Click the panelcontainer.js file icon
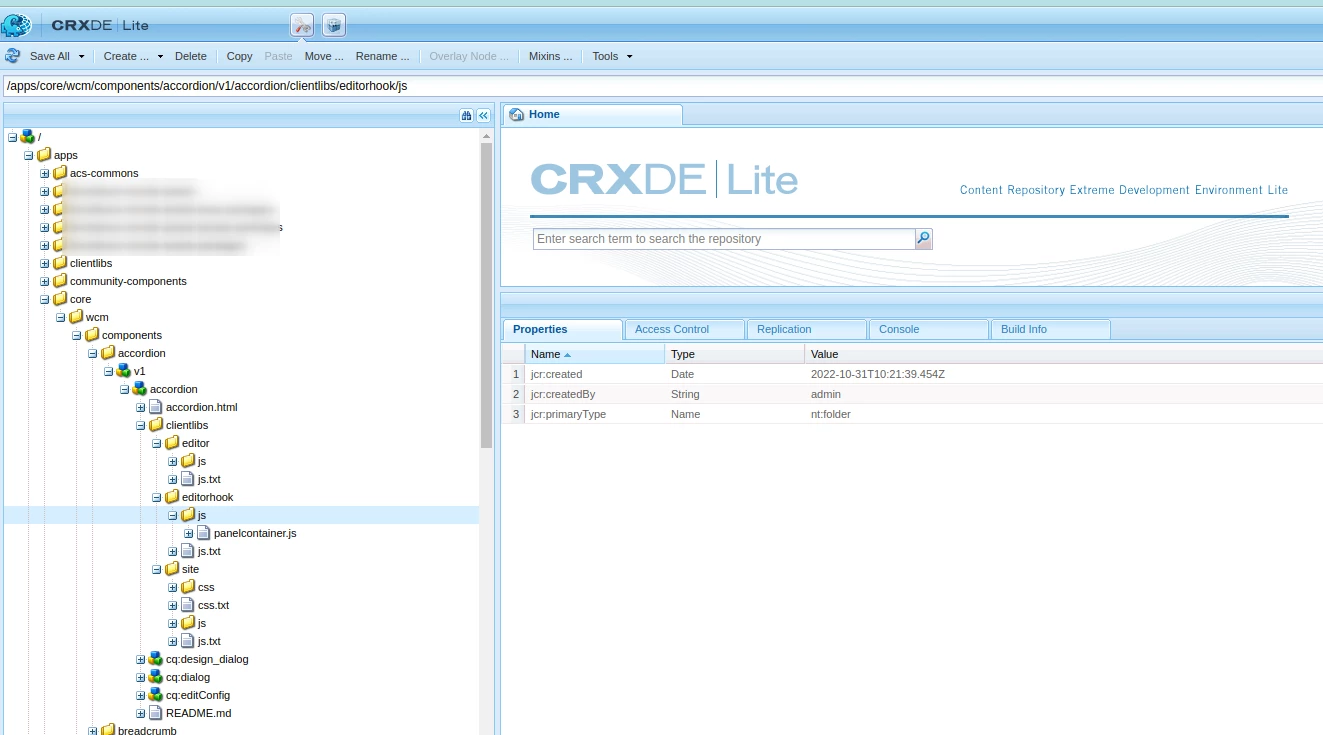Screen dimensions: 1323x735 203,533
